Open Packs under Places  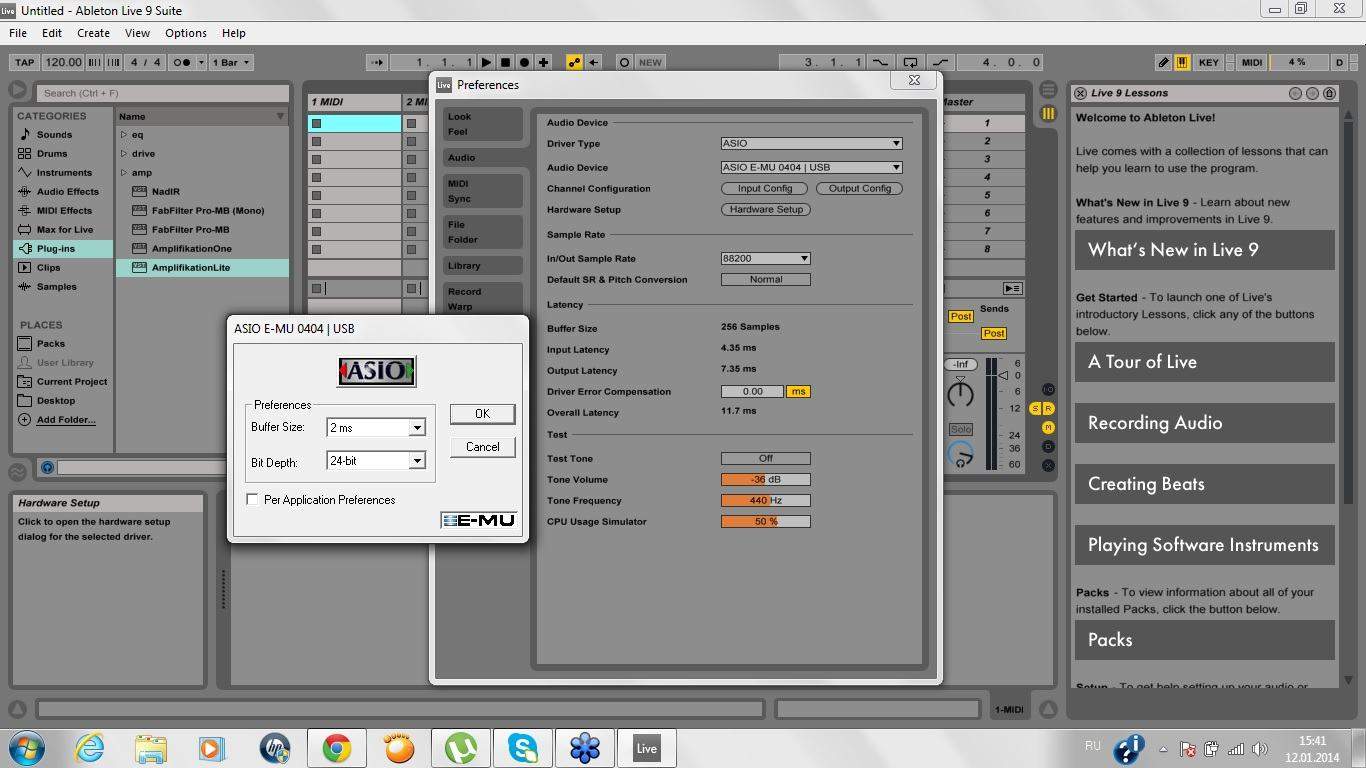(51, 344)
